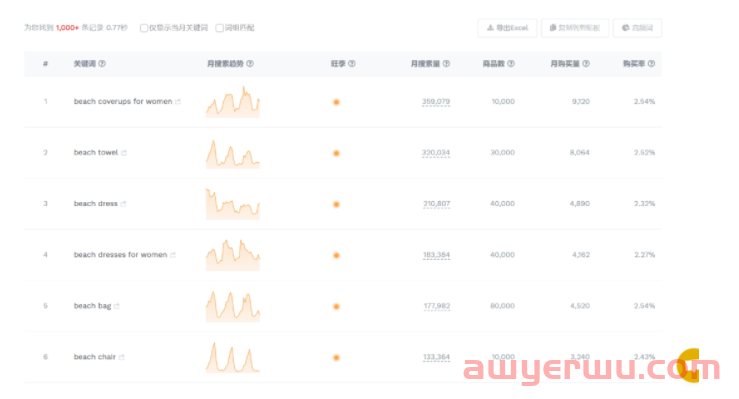This screenshot has width=739, height=399.
Task: Open external link icon for beach dress
Action: 123,204
